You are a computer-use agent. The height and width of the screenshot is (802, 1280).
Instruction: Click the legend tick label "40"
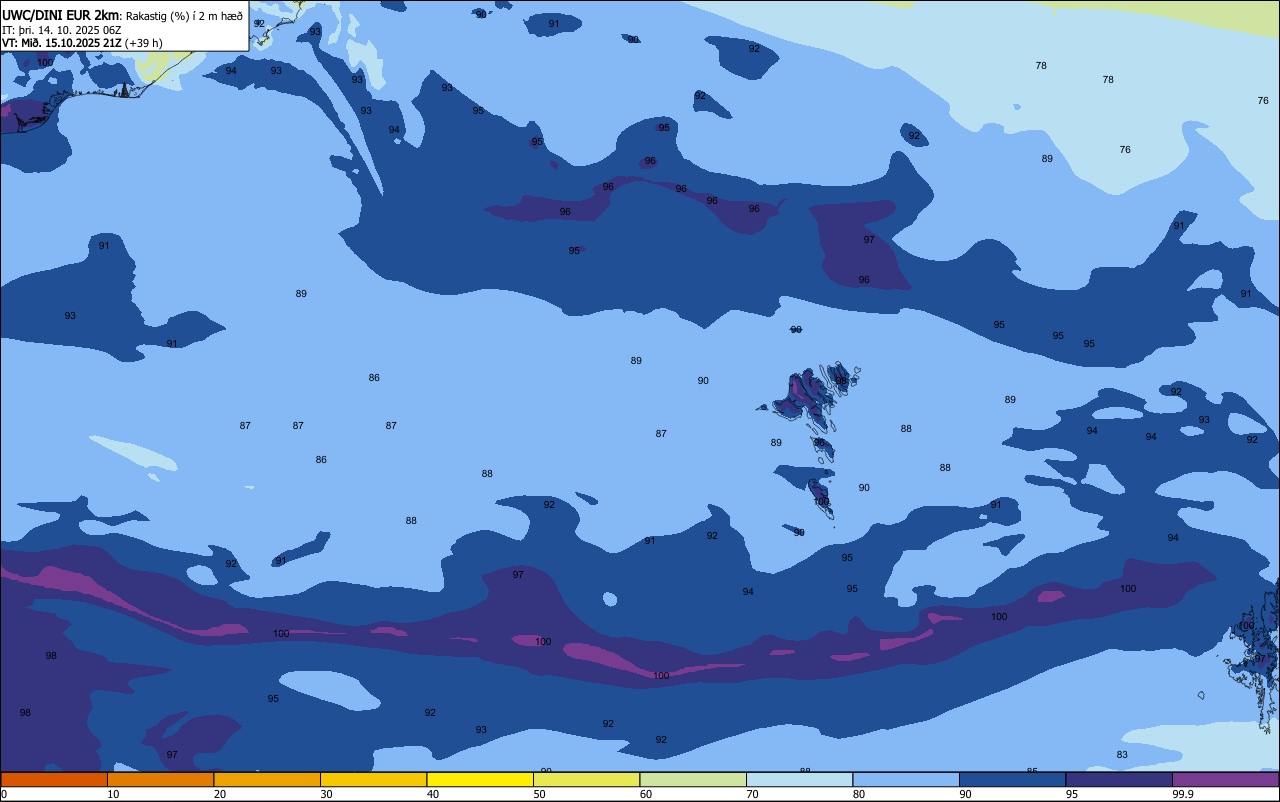click(x=433, y=794)
